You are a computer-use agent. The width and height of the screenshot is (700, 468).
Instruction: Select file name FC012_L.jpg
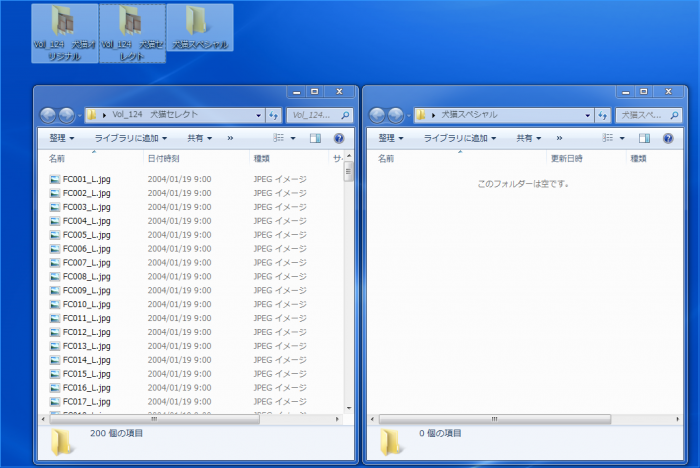pos(87,332)
